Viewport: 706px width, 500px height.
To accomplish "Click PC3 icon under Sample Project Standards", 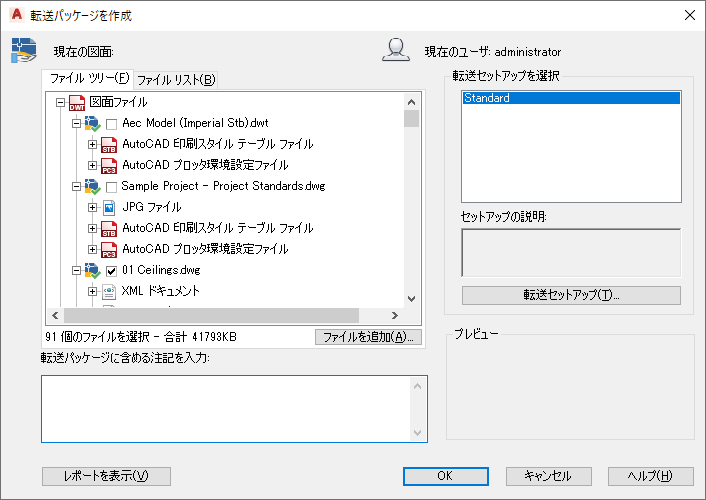I will [109, 250].
